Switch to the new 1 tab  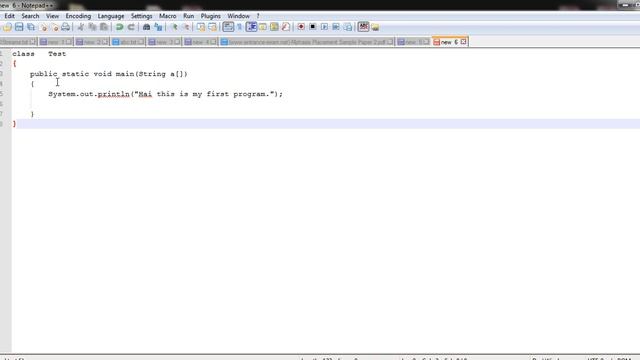click(56, 42)
